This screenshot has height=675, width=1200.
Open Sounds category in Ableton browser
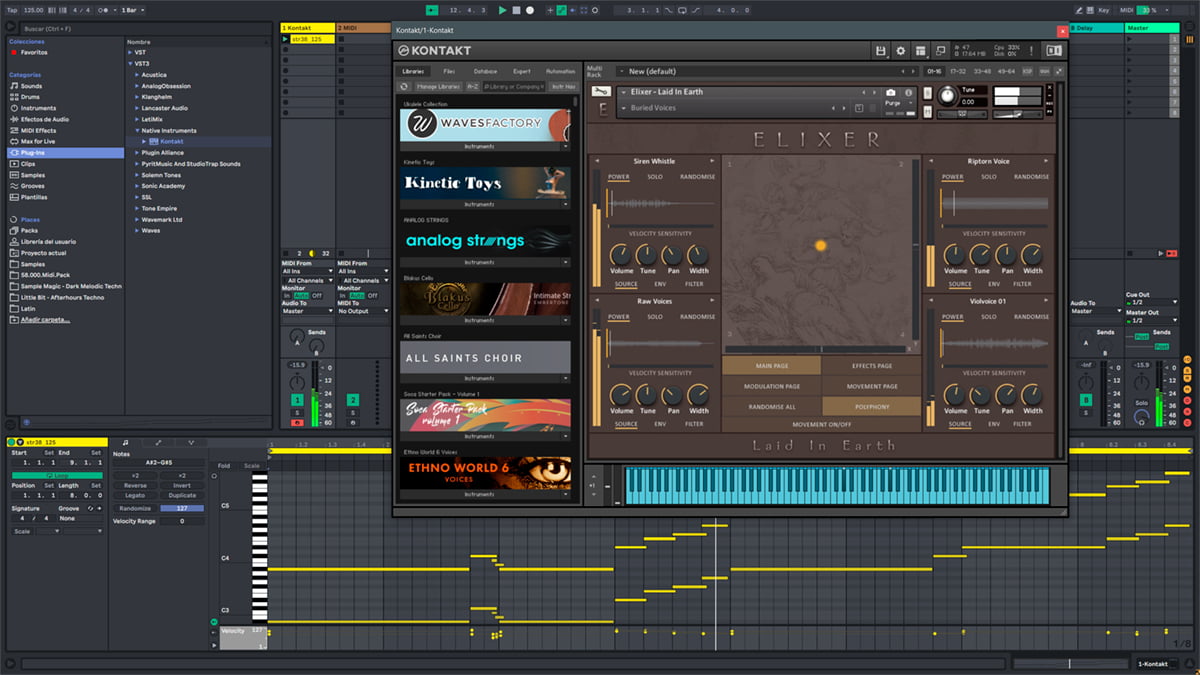[27, 86]
